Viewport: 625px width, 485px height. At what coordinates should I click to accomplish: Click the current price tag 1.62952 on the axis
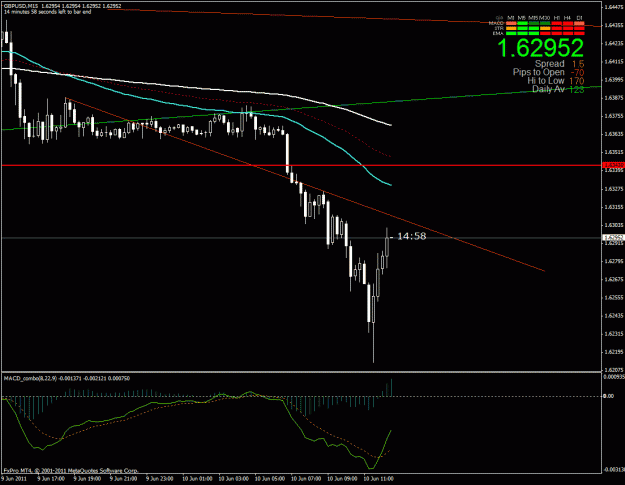point(613,238)
